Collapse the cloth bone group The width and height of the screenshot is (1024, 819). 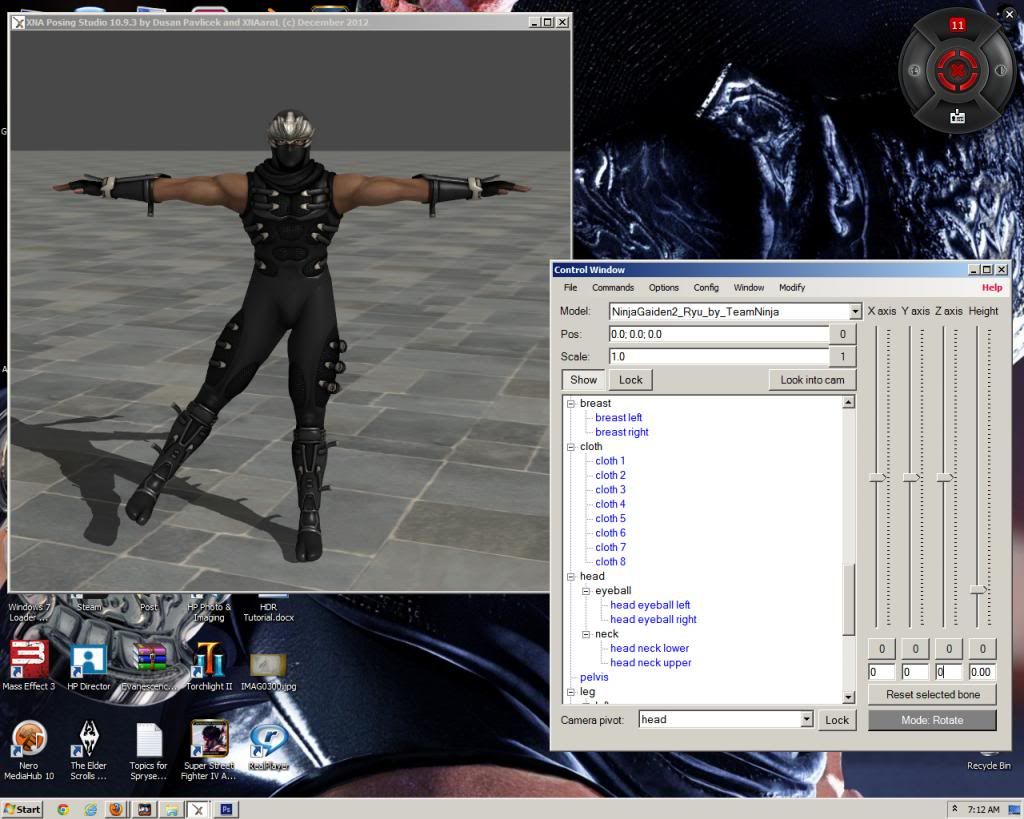point(571,447)
